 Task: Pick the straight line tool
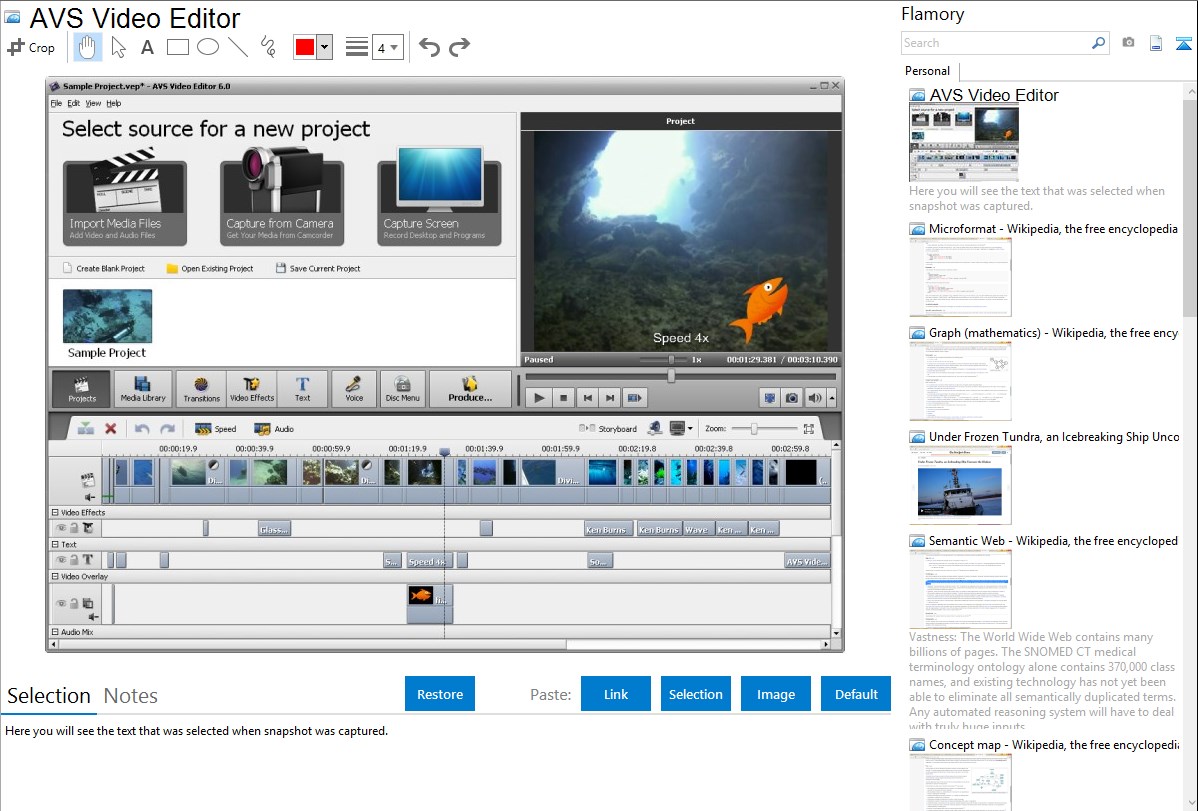coord(237,47)
